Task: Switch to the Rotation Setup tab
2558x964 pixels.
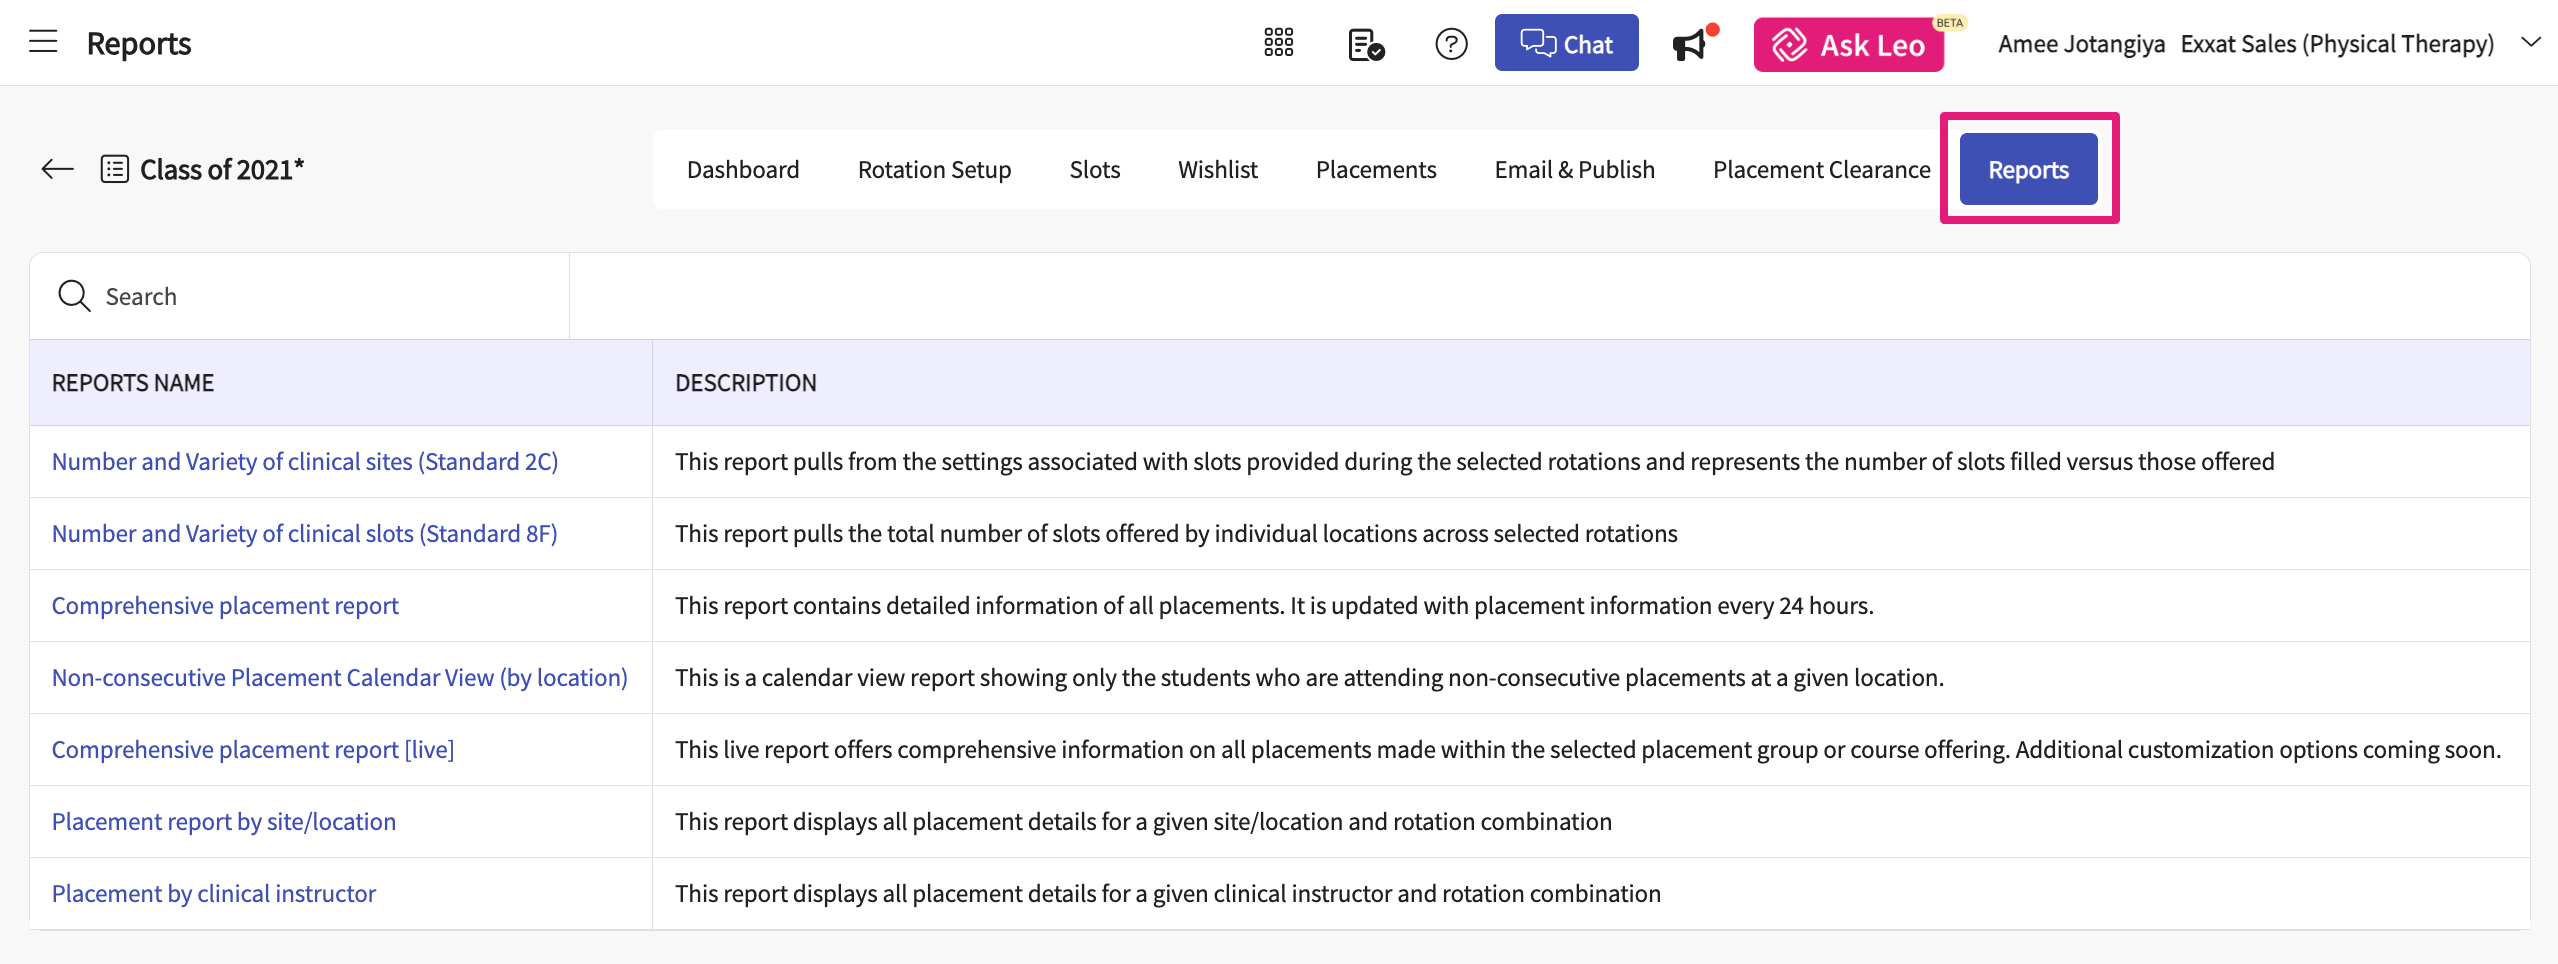Action: [934, 170]
